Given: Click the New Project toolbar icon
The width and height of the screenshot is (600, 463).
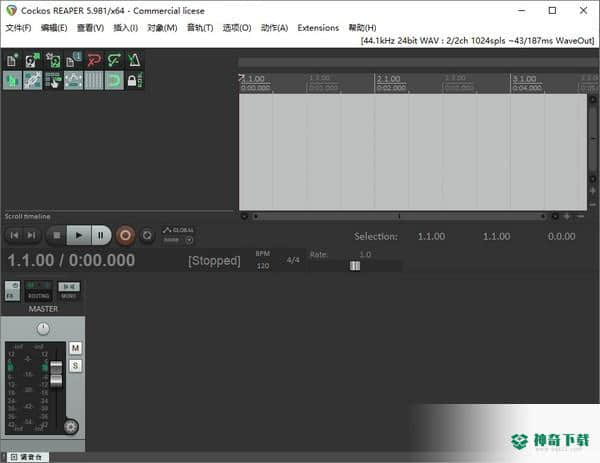Looking at the screenshot, I should [12, 60].
